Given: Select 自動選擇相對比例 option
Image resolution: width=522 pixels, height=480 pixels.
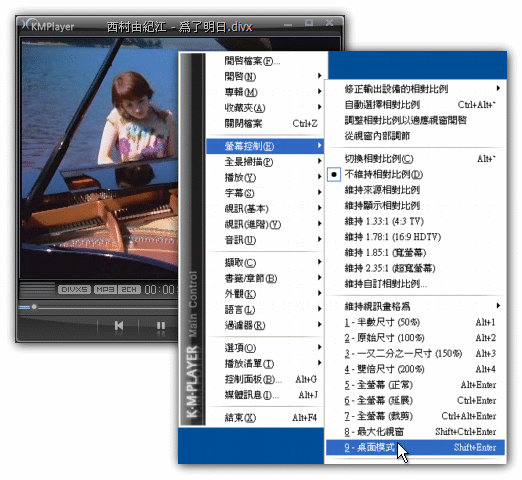Looking at the screenshot, I should coord(415,104).
